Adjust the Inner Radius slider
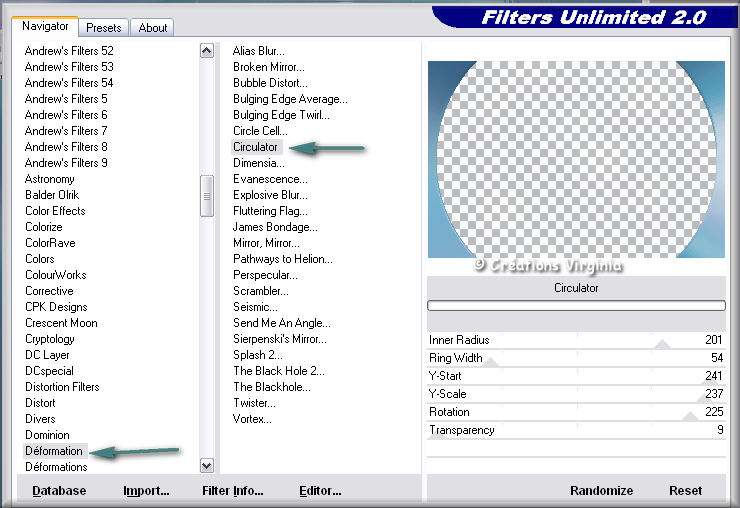740x508 pixels. tap(576, 340)
